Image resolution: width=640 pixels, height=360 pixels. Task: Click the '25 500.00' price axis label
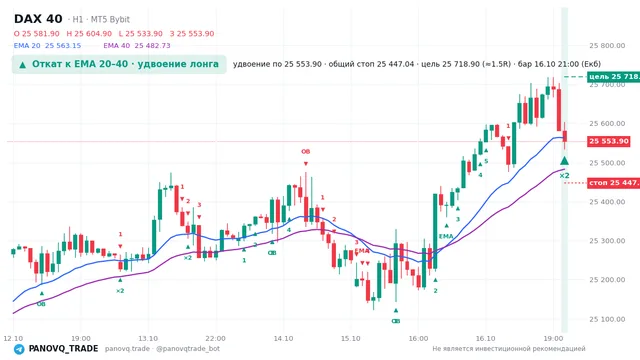click(607, 163)
